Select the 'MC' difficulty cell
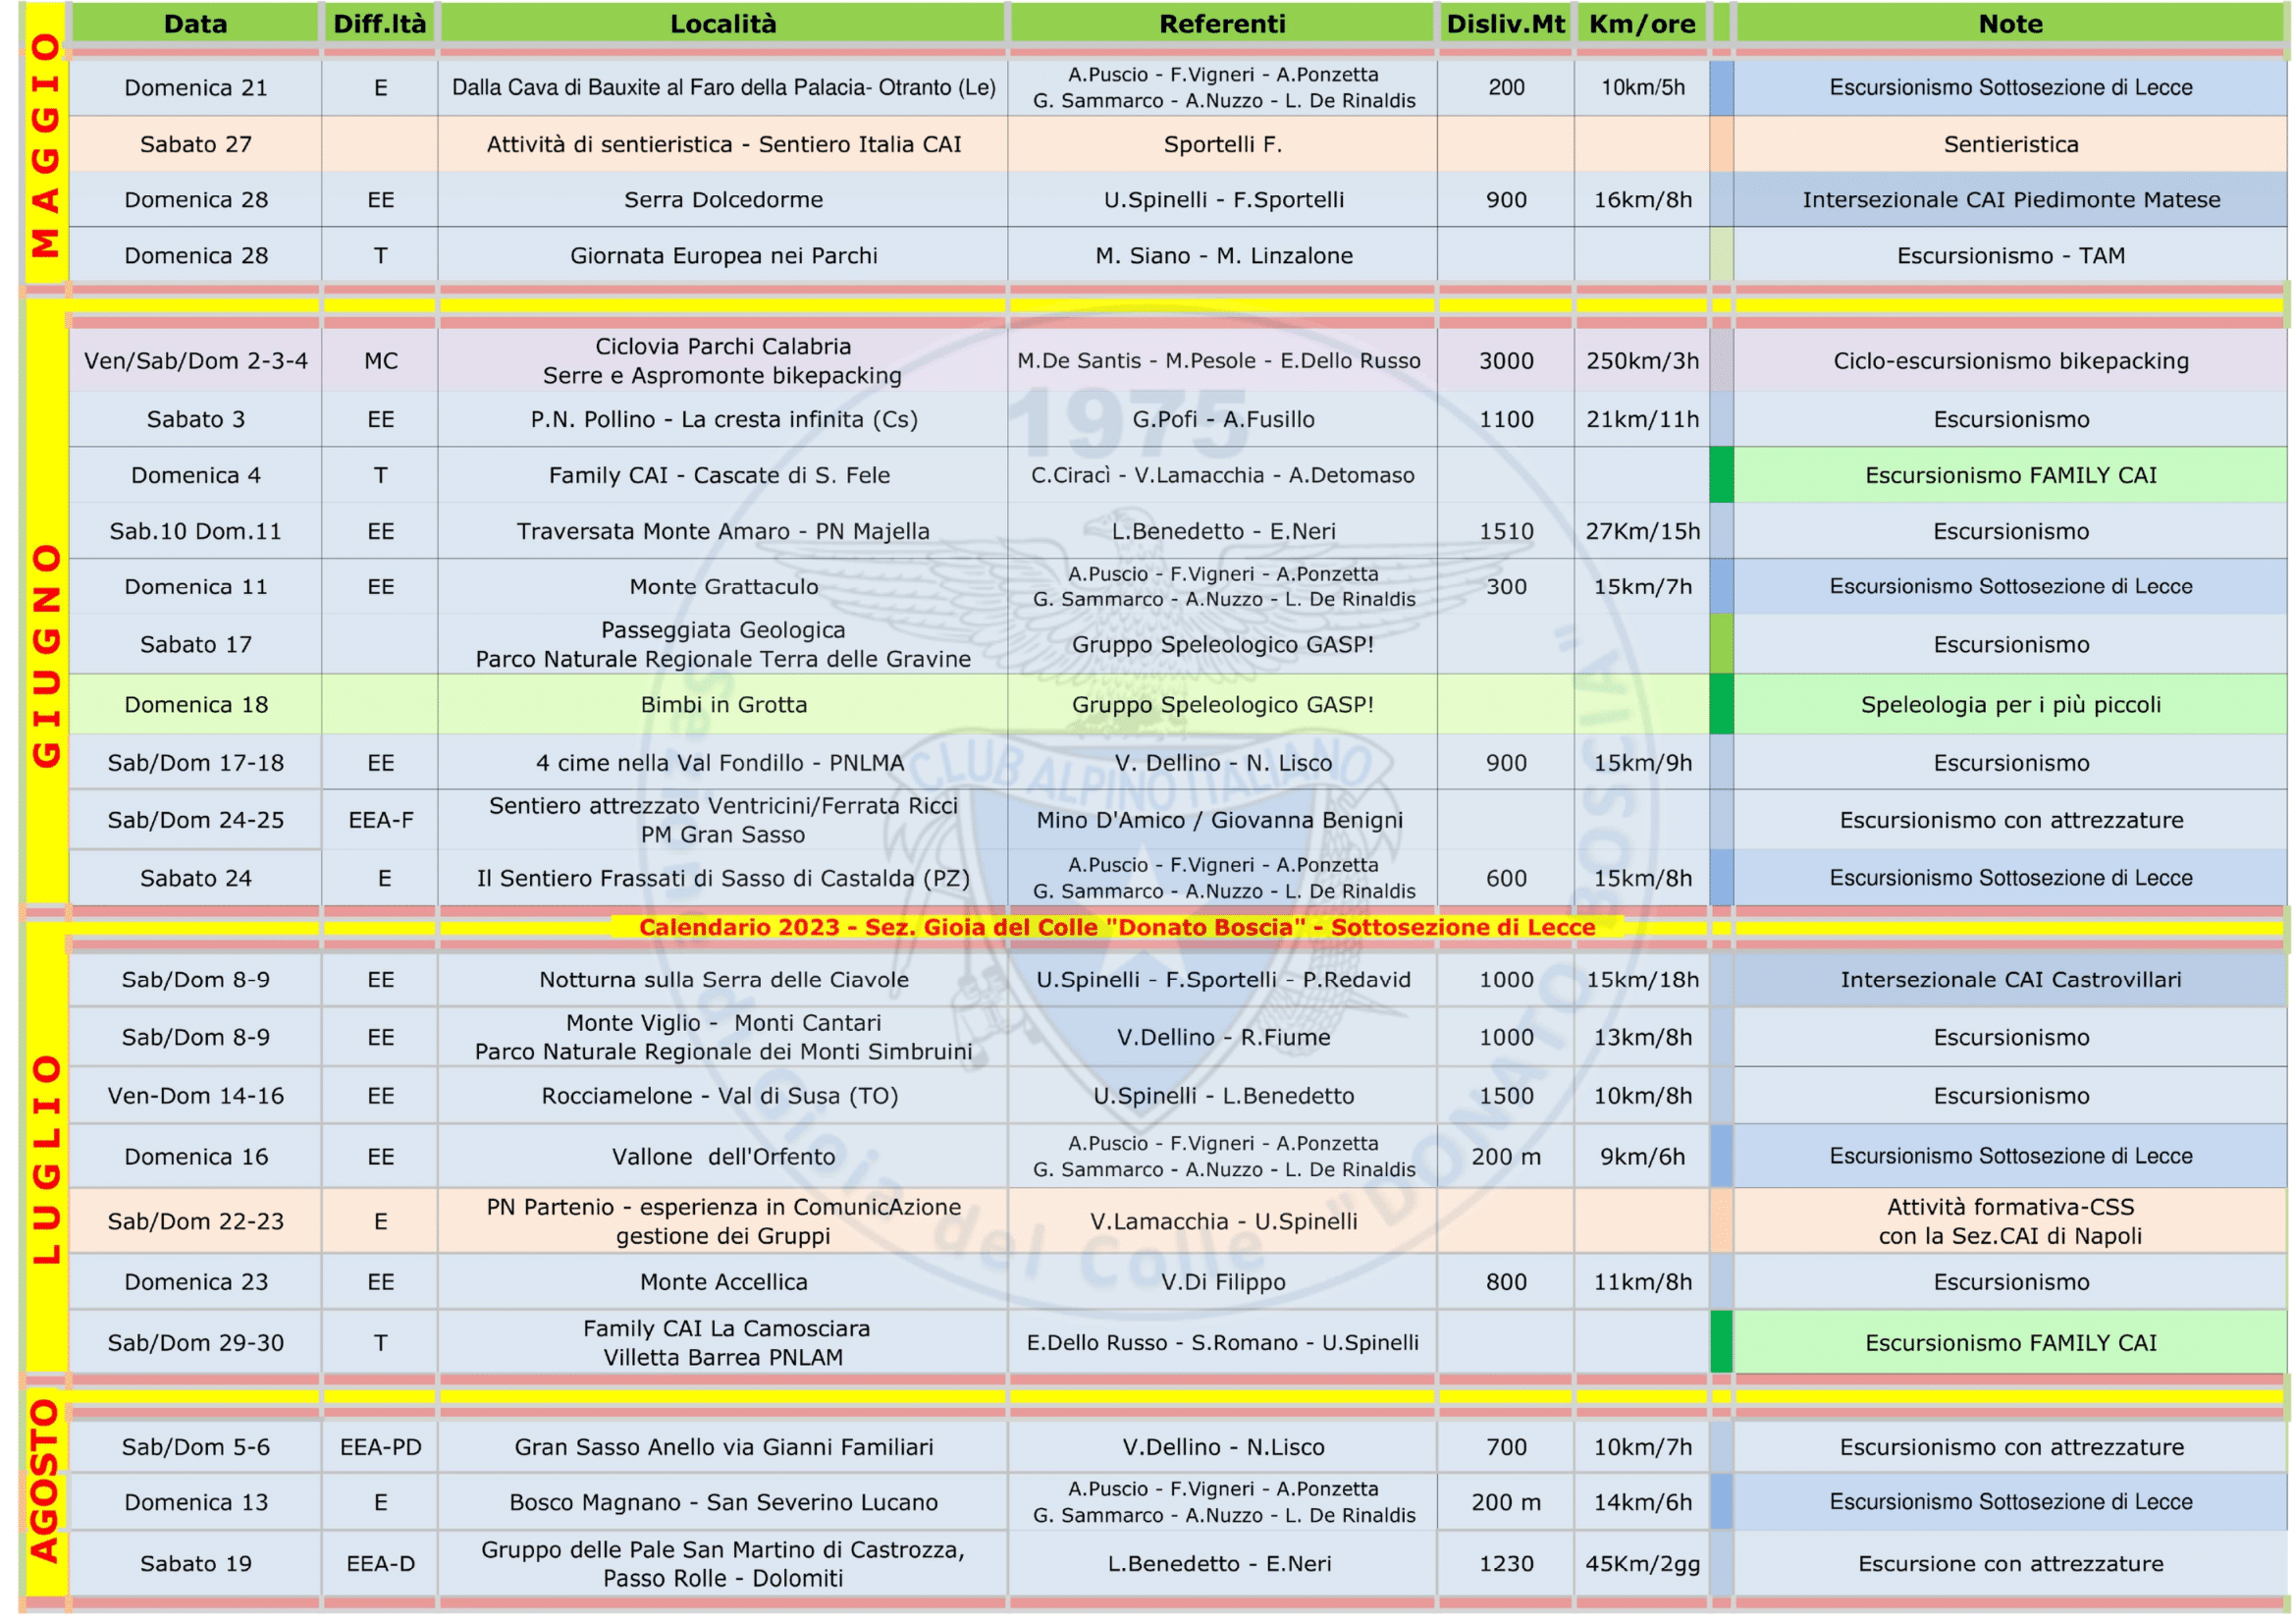 pyautogui.click(x=380, y=361)
